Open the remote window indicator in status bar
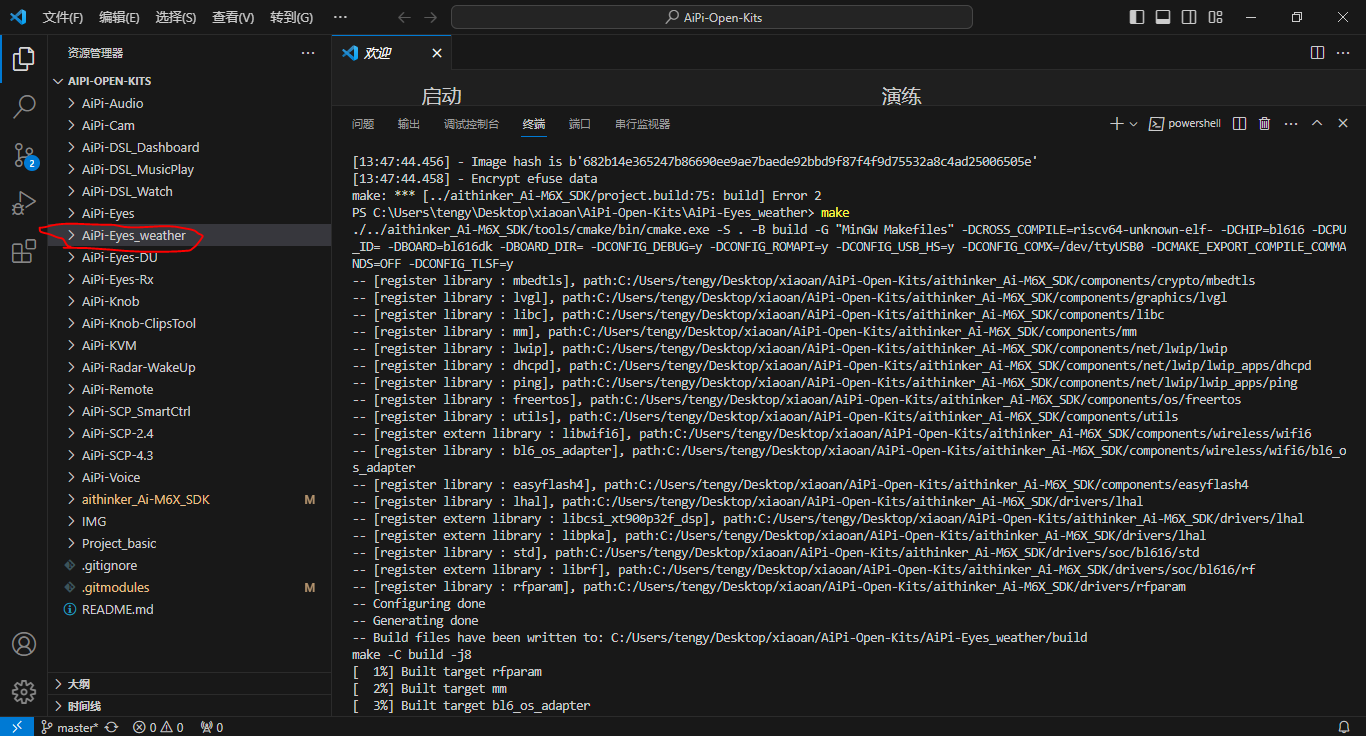 tap(17, 727)
